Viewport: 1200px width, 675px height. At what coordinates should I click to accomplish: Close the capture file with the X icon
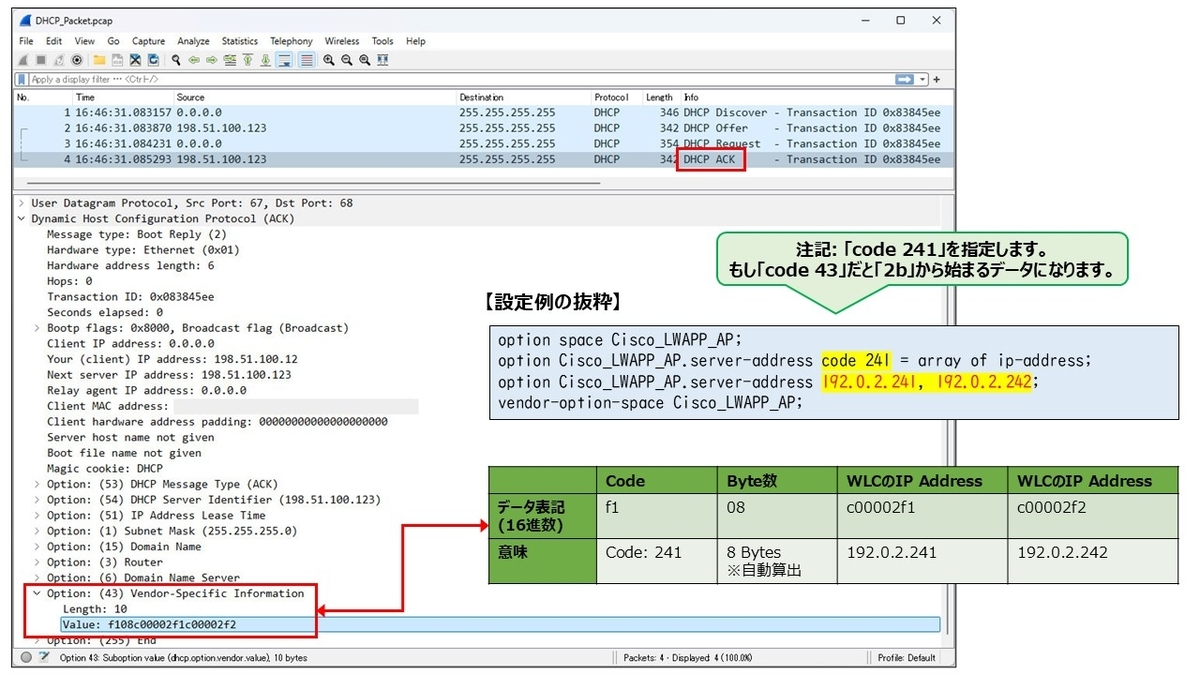pos(134,60)
